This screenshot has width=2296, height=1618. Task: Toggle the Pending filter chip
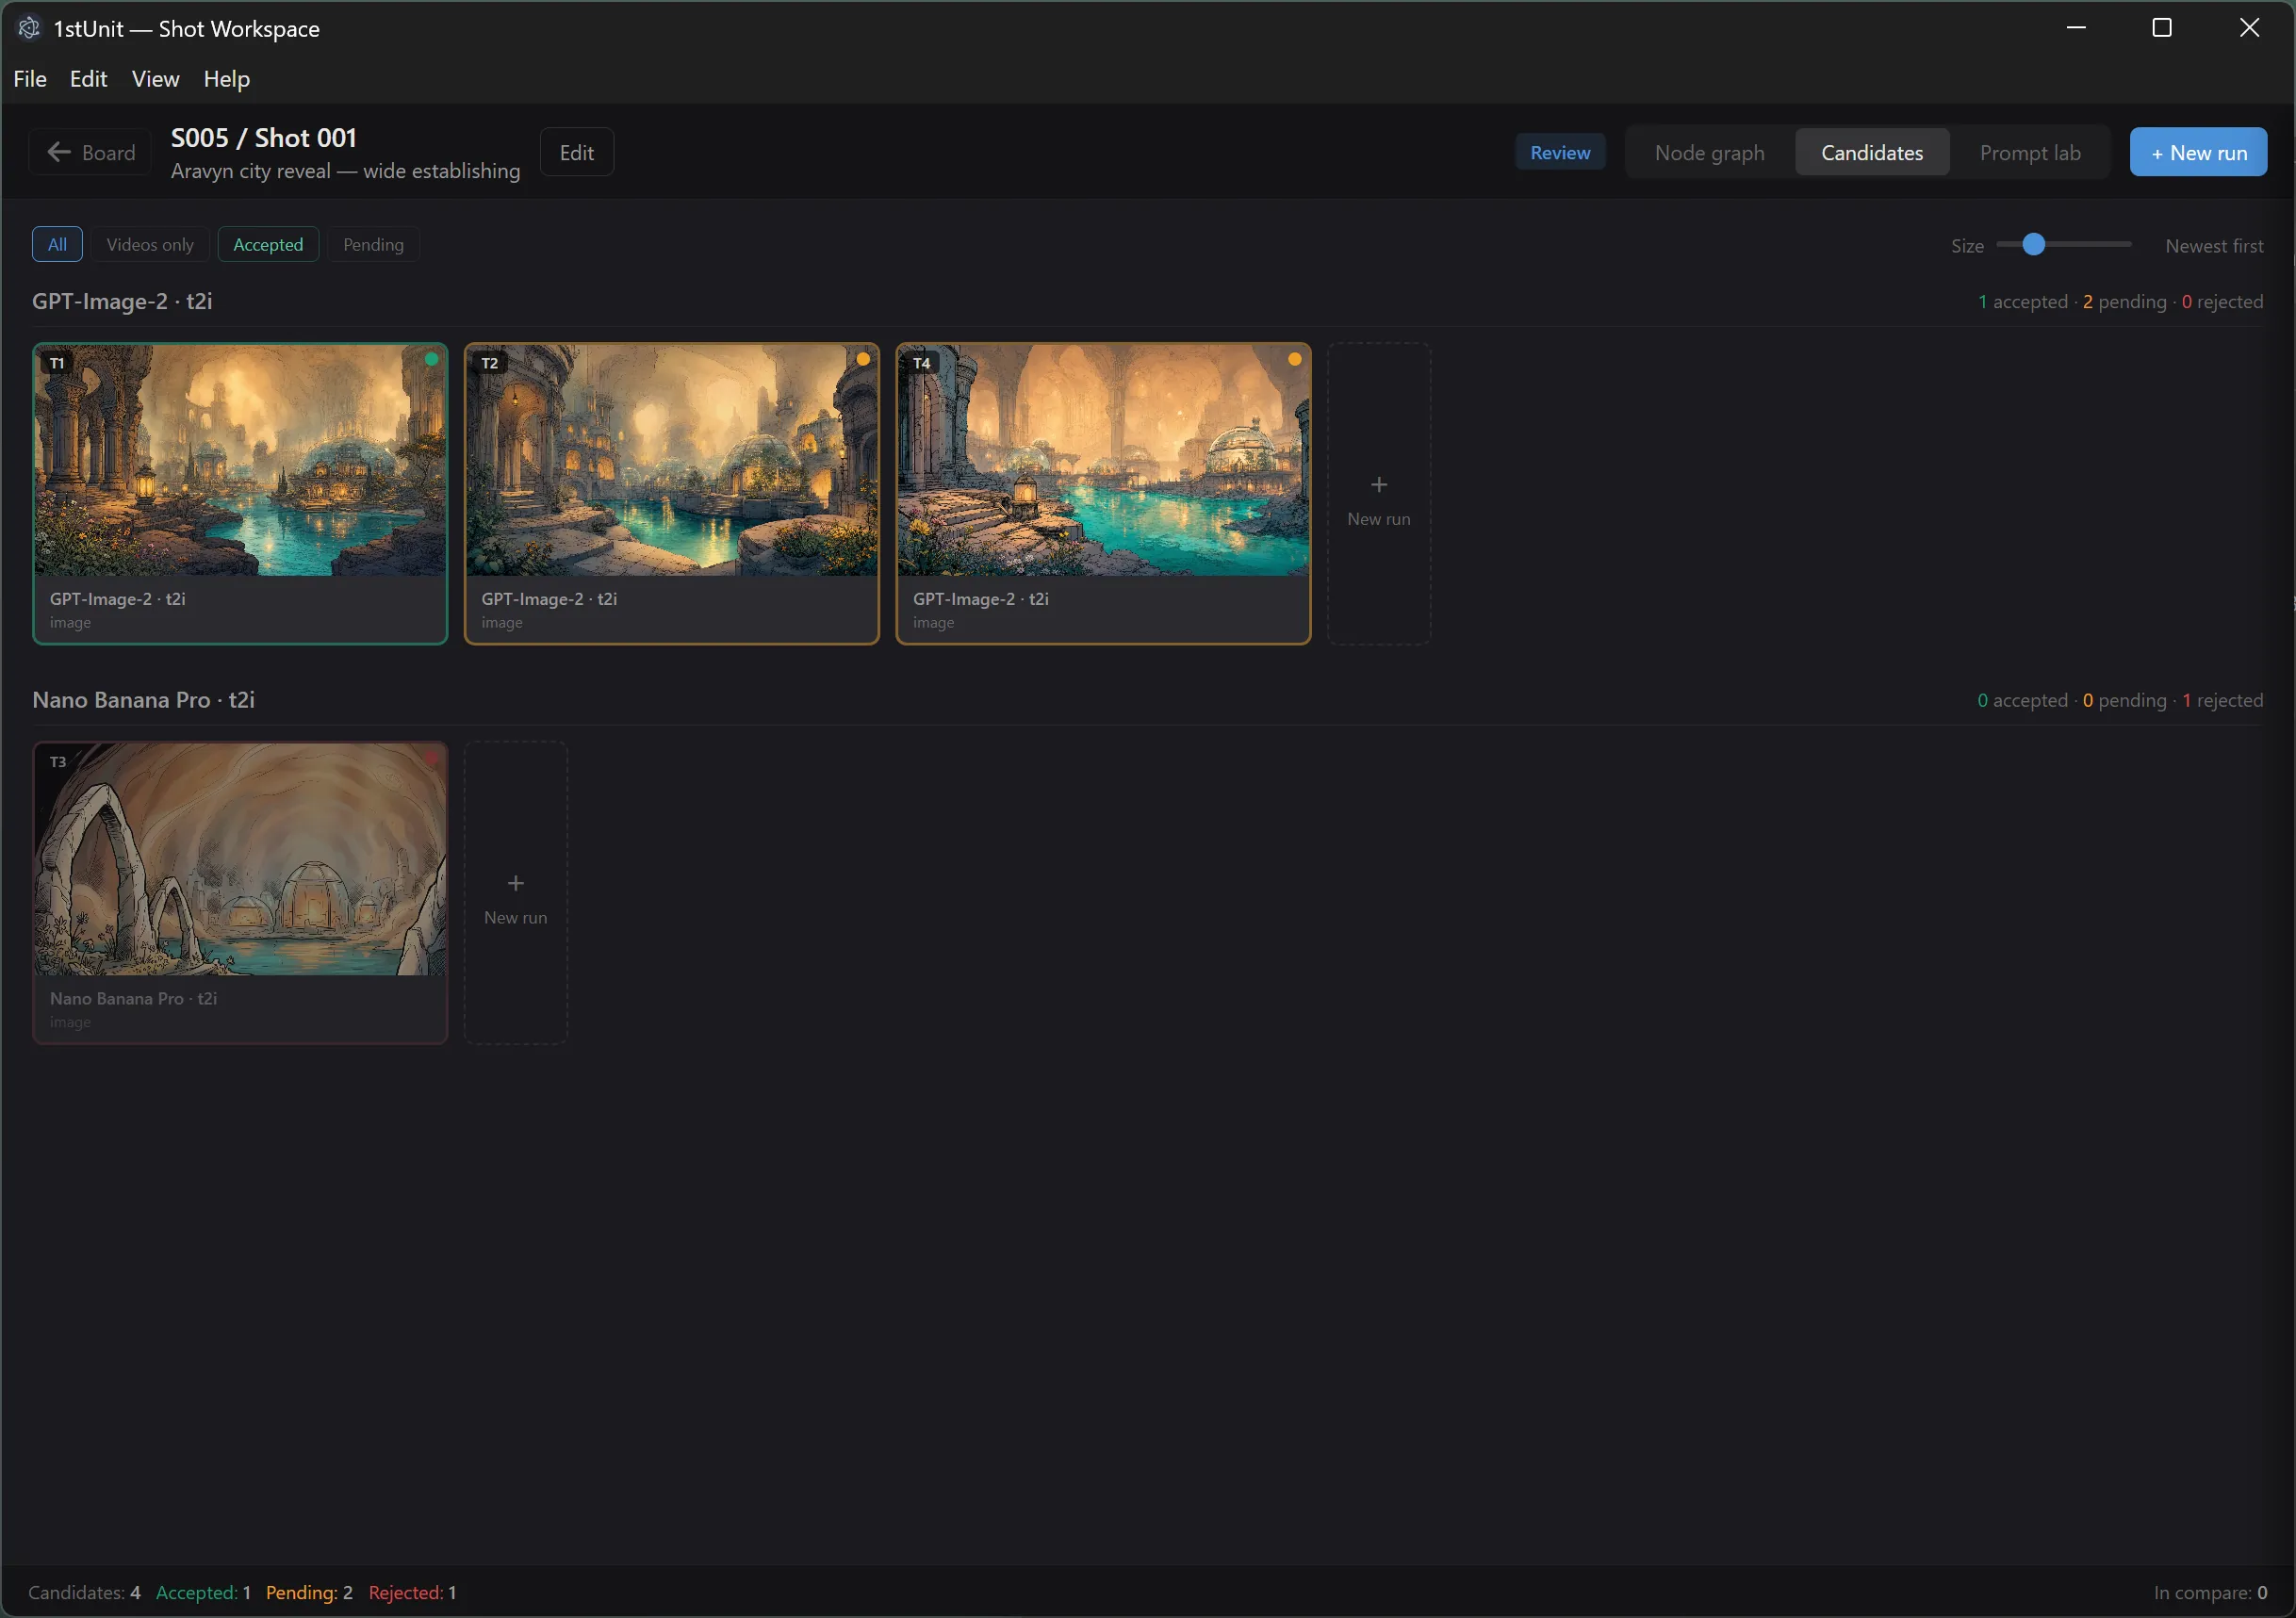tap(373, 244)
